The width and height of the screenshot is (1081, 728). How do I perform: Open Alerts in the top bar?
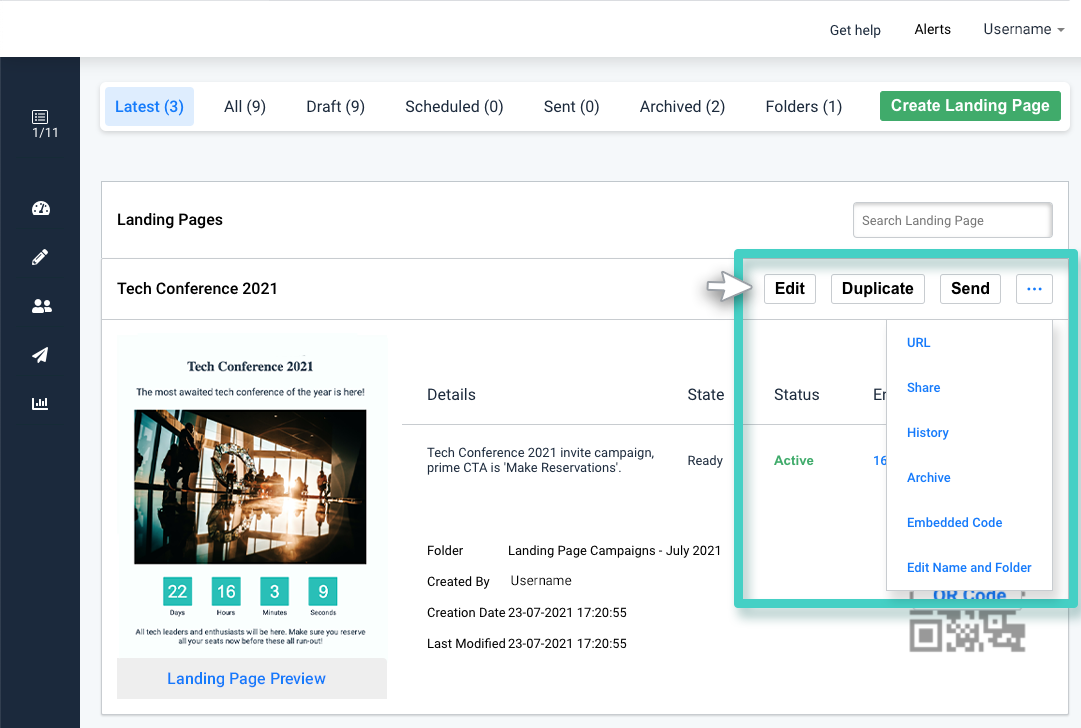point(932,29)
